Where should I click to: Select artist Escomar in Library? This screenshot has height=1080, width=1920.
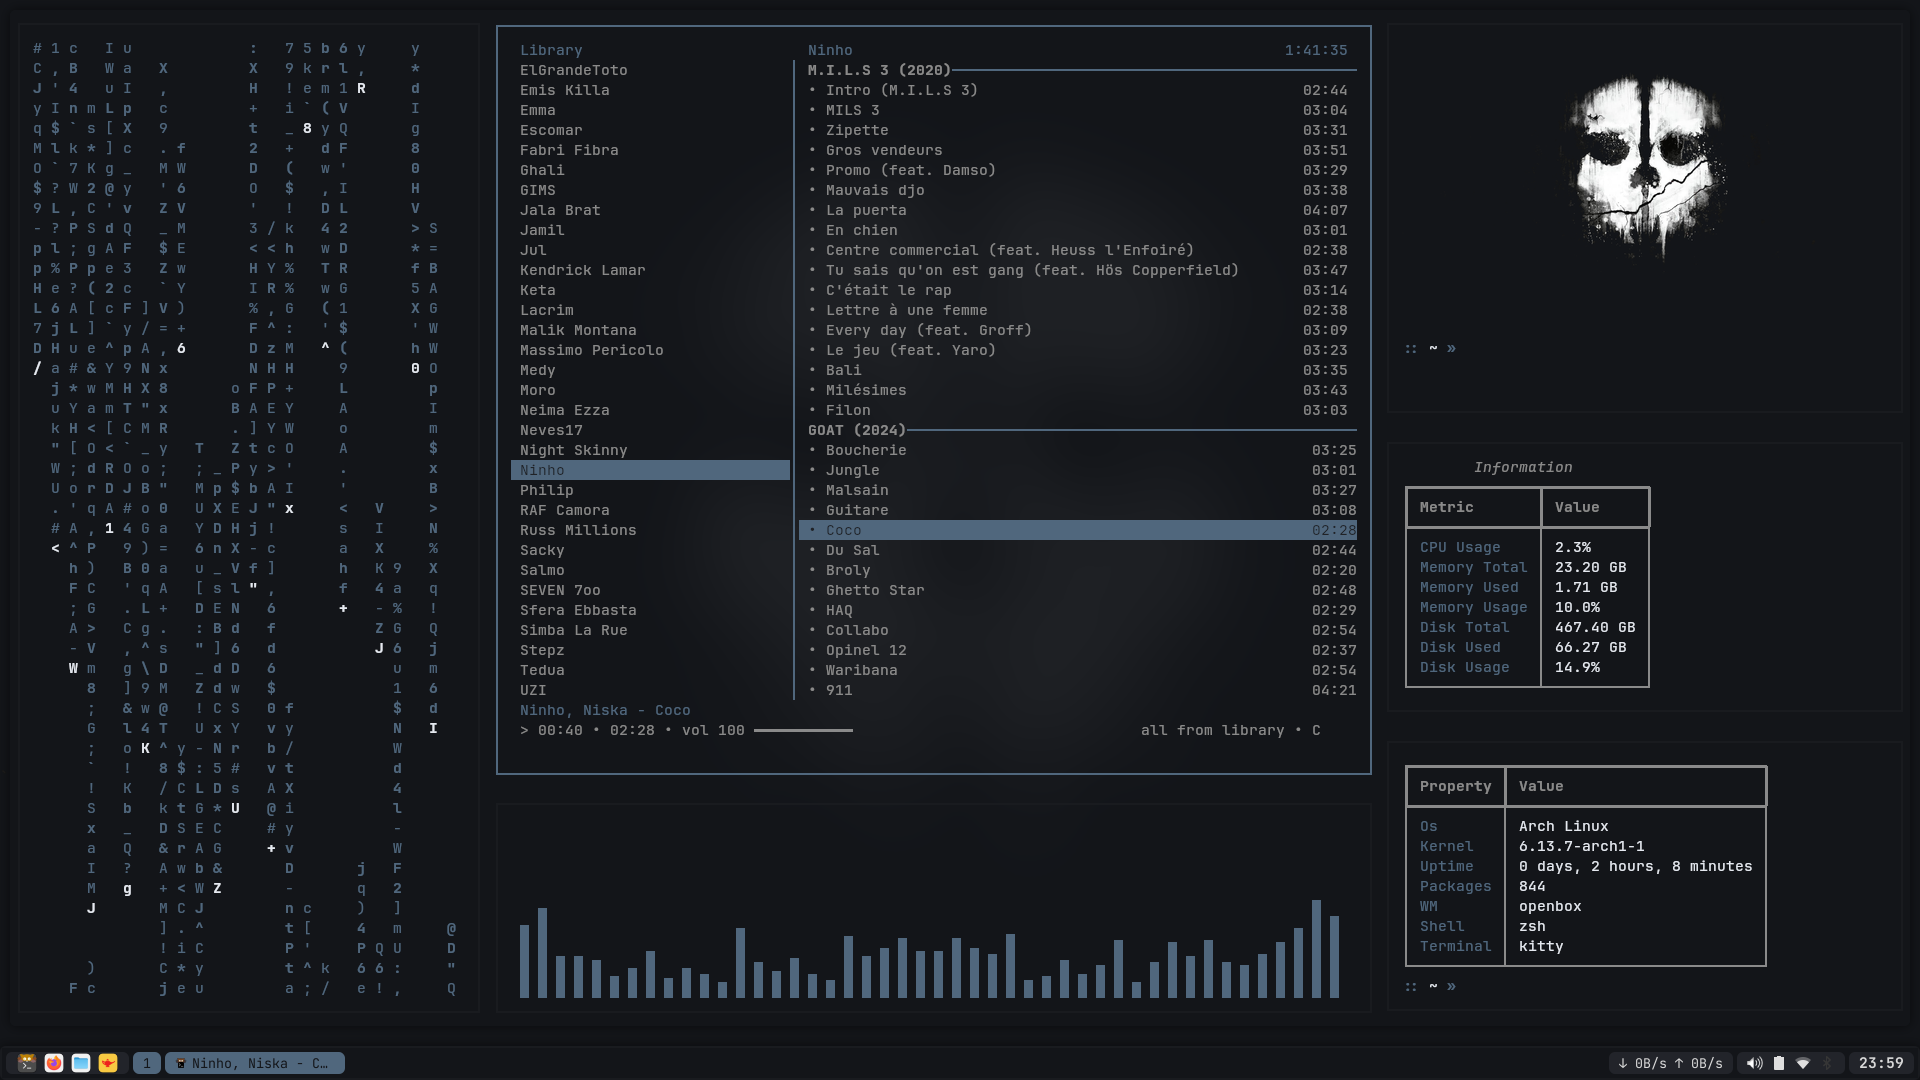551,130
